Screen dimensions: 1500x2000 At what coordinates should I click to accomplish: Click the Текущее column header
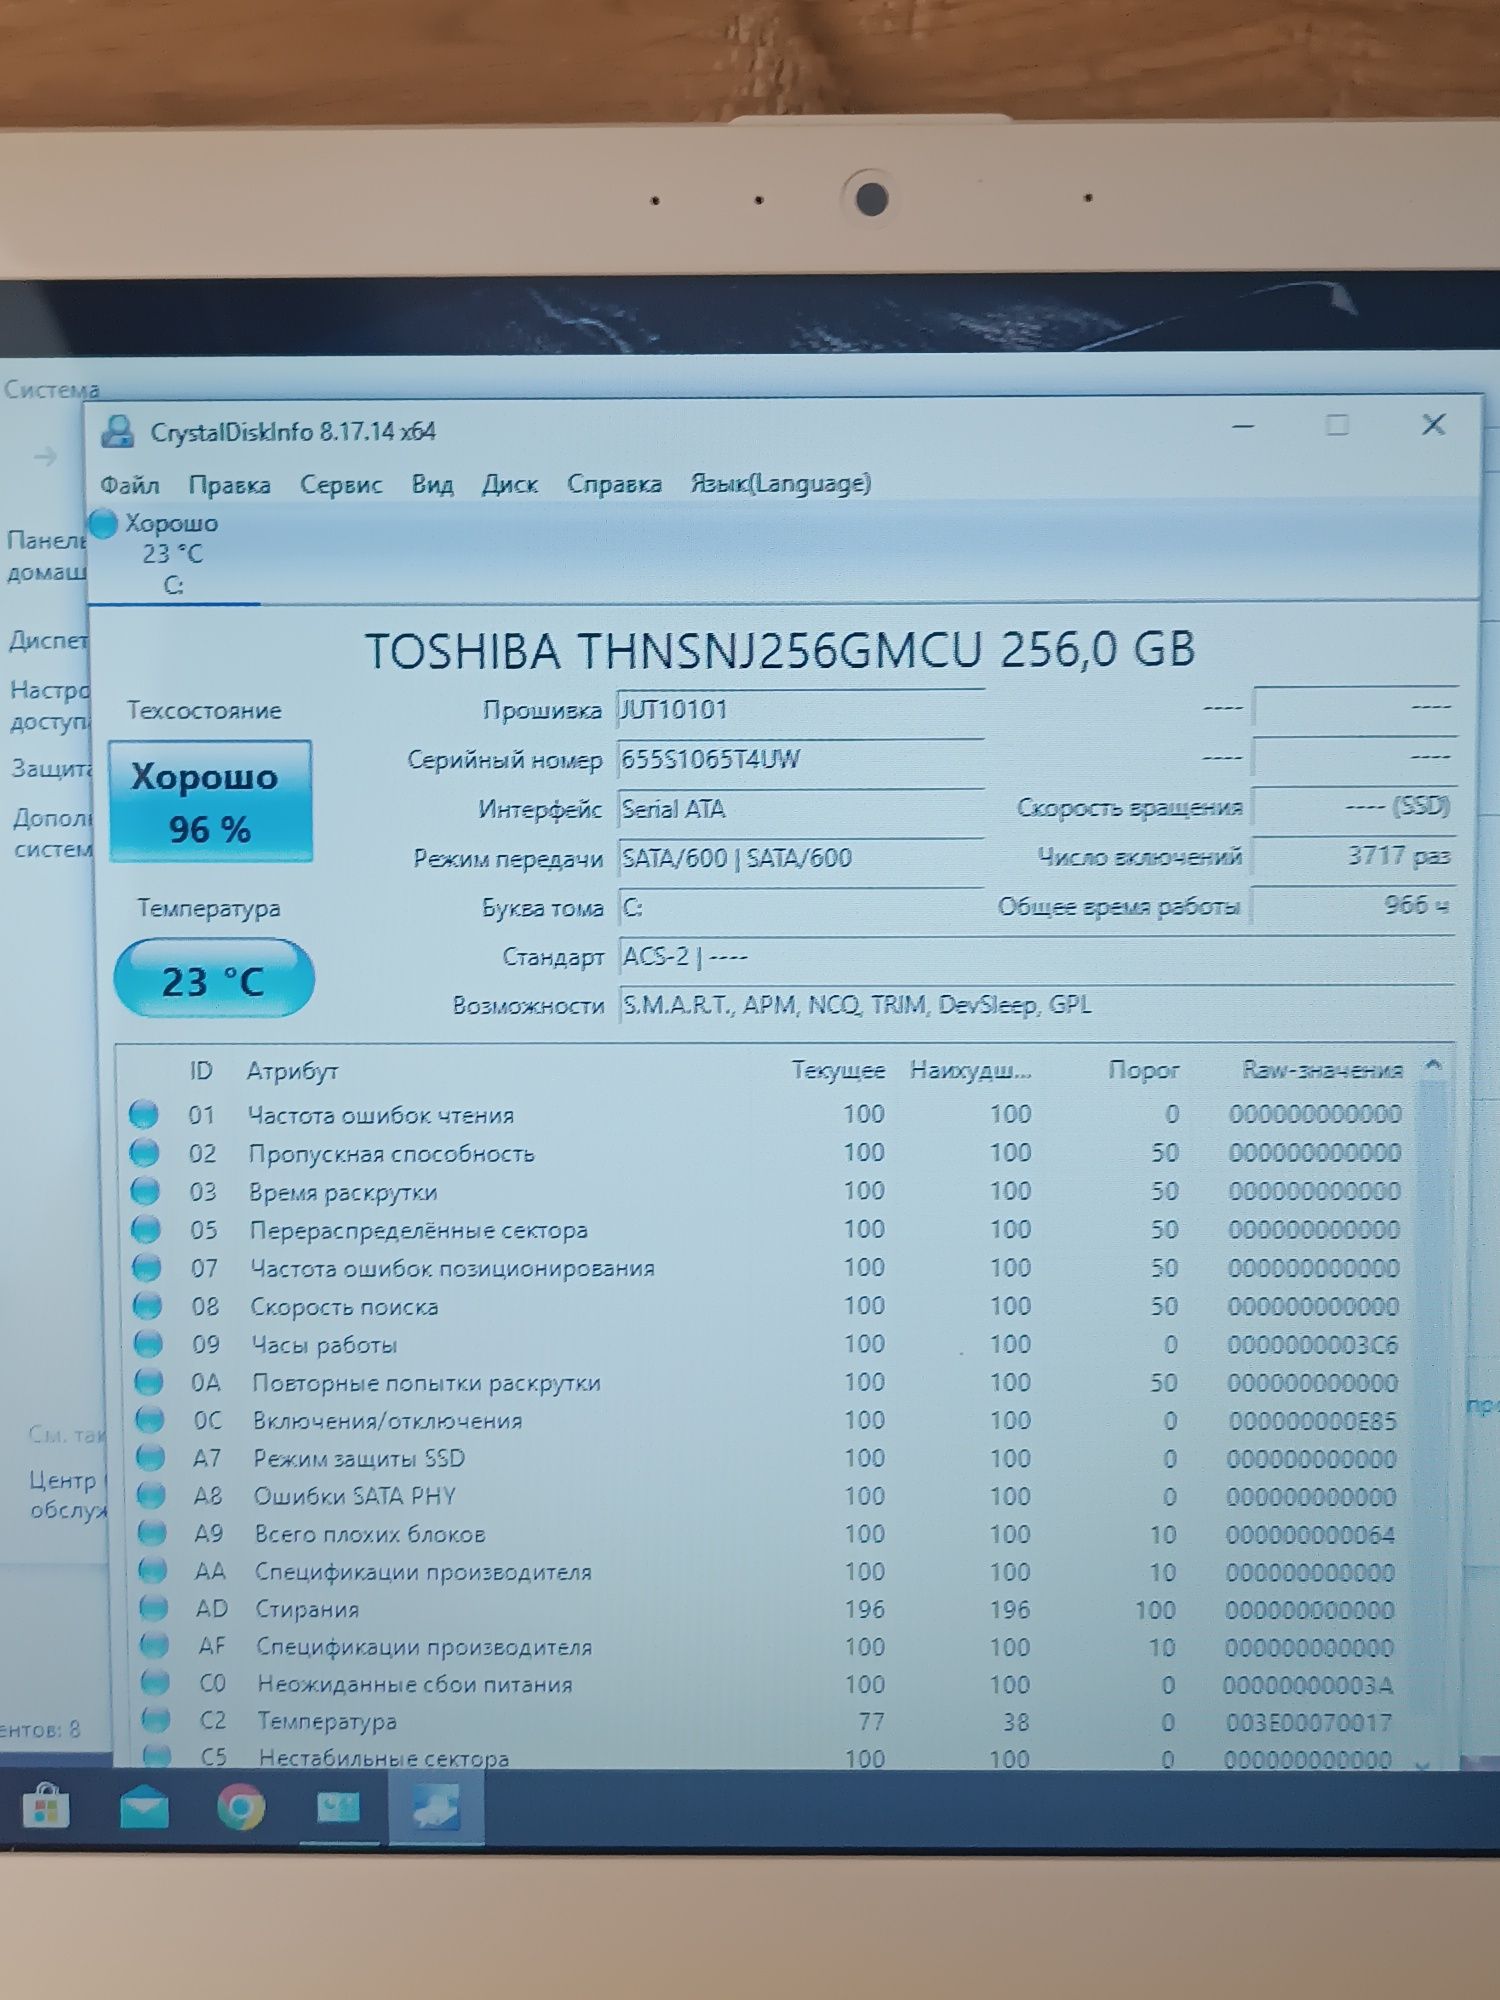pos(838,1071)
